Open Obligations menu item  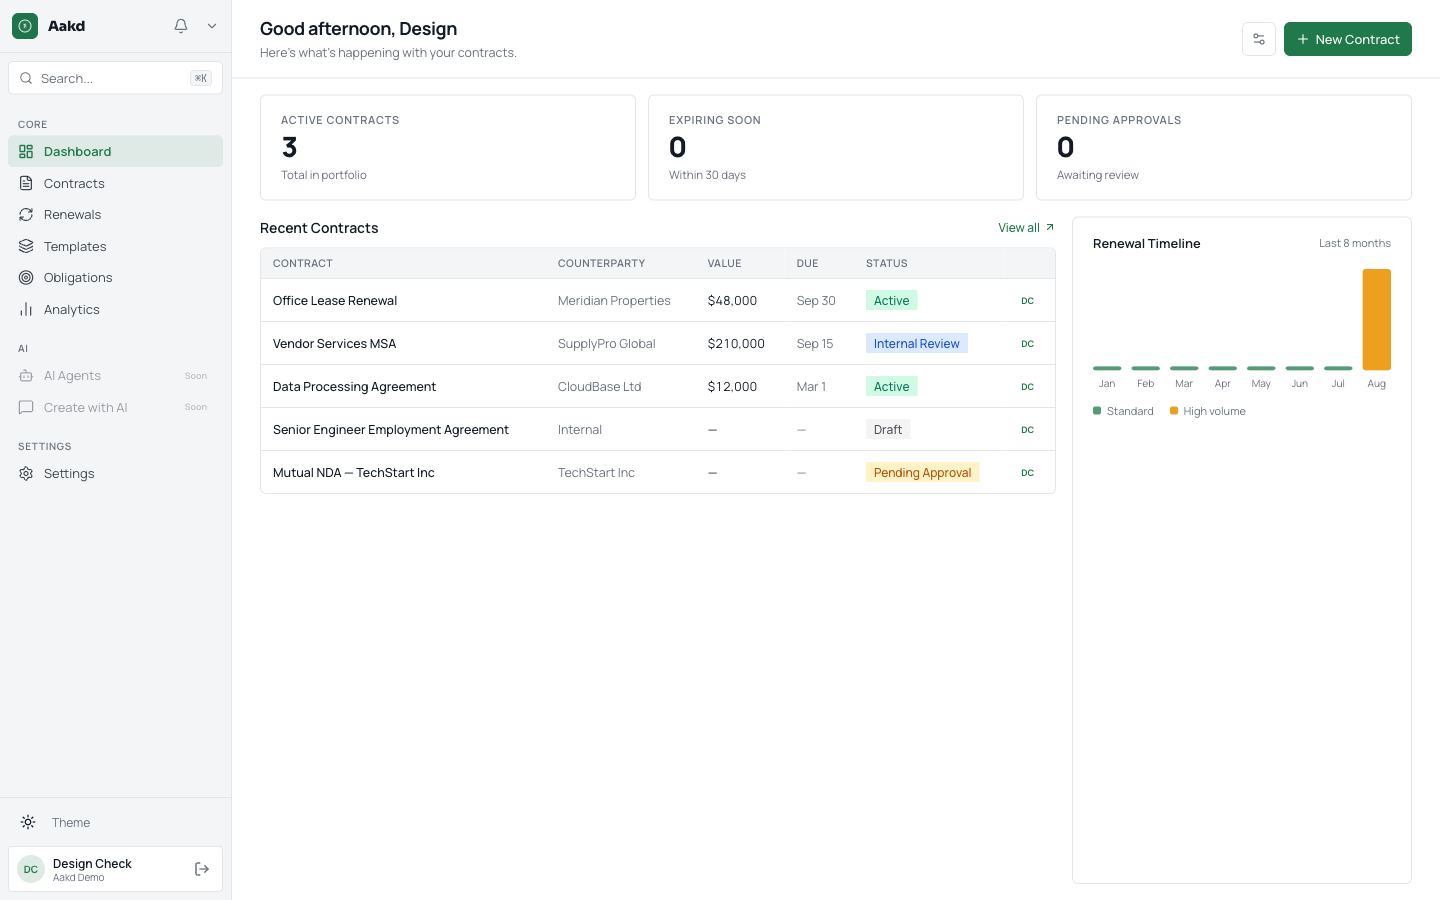[115, 278]
